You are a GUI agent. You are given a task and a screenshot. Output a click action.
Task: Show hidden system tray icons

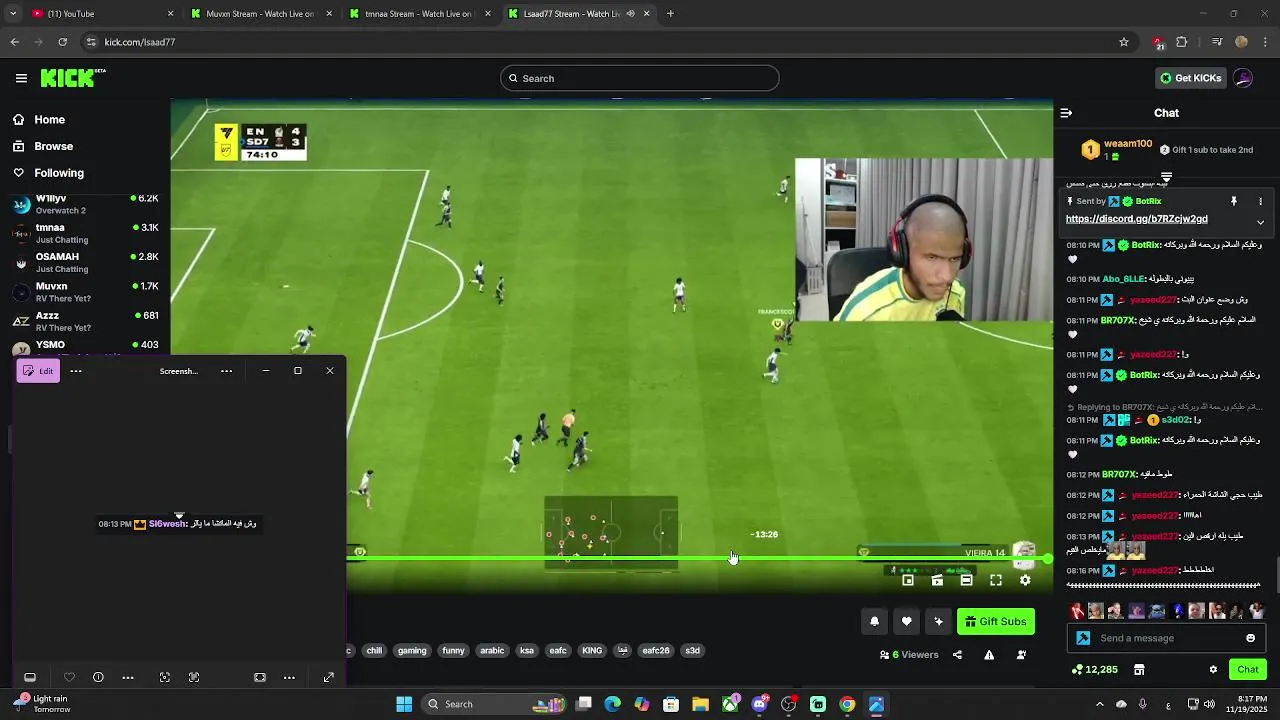tap(1099, 704)
